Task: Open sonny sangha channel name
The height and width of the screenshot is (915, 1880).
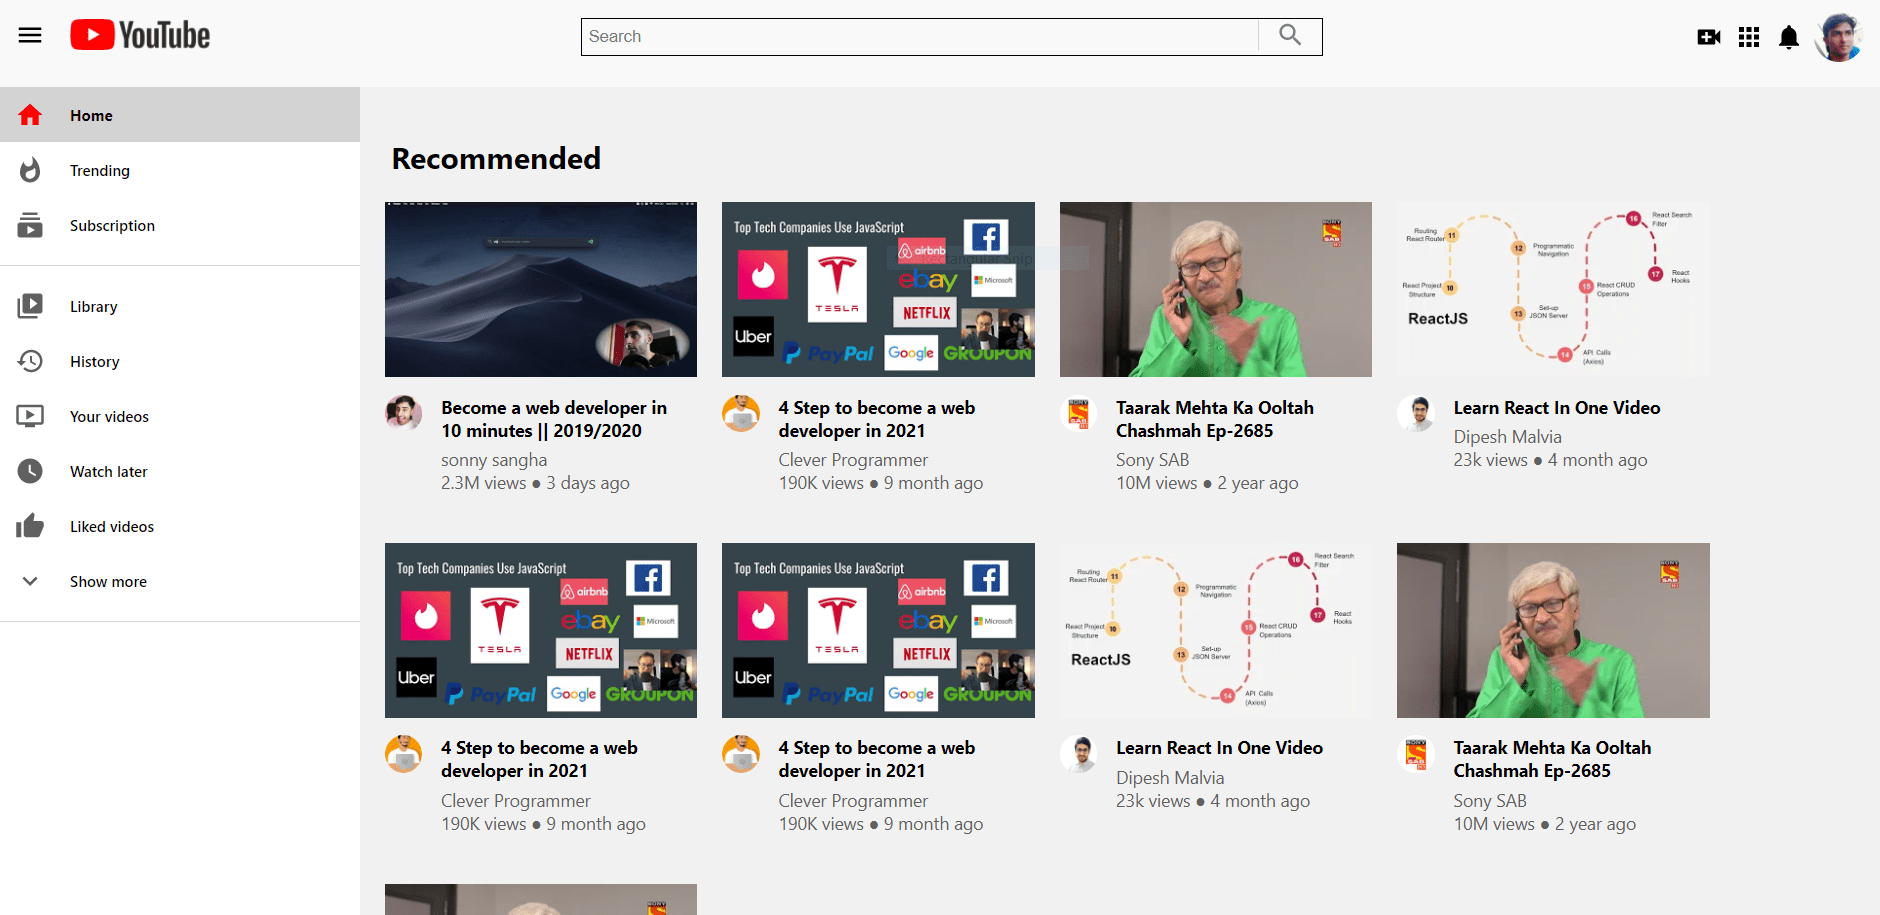Action: click(x=494, y=460)
